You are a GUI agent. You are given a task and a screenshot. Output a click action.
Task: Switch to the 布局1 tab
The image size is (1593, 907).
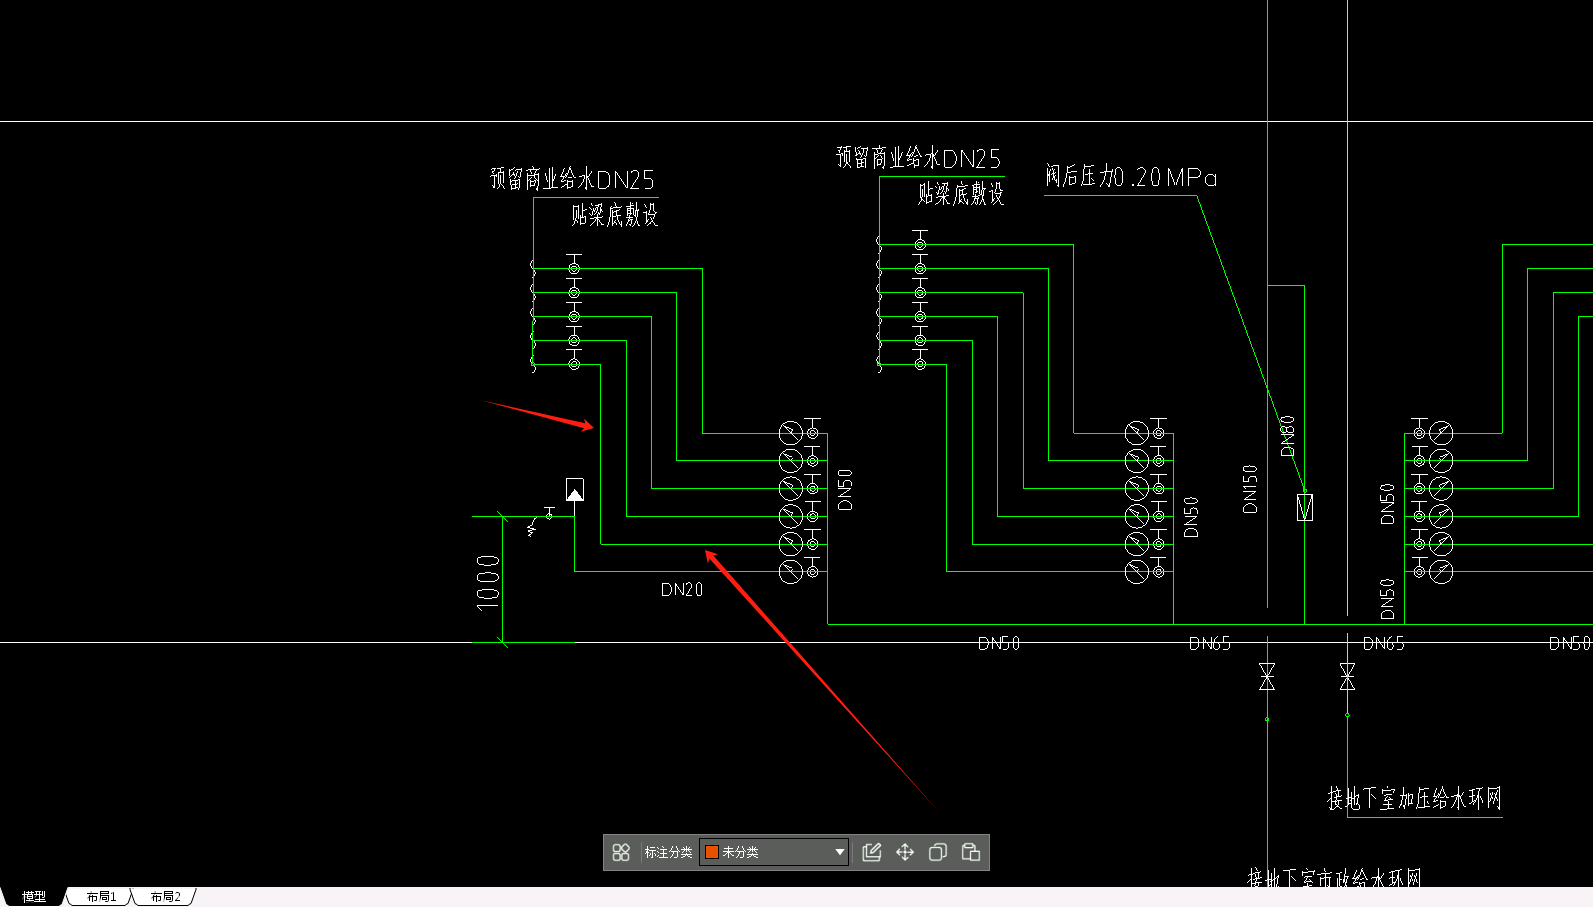click(101, 897)
